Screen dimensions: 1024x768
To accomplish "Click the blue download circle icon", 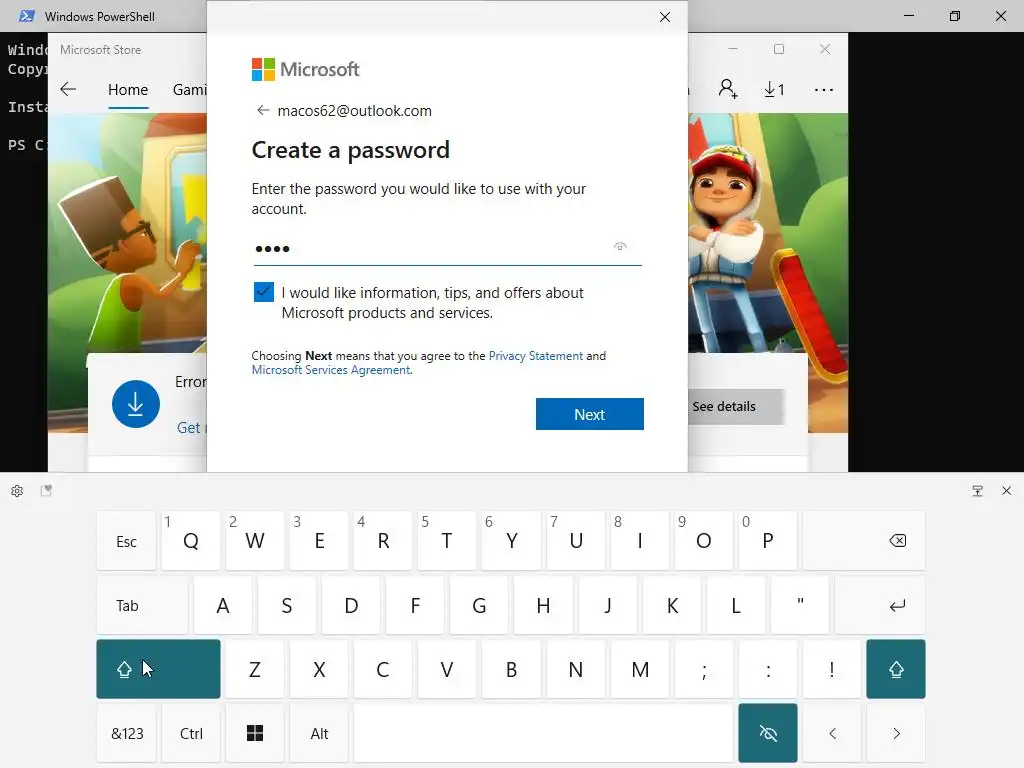I will (136, 404).
